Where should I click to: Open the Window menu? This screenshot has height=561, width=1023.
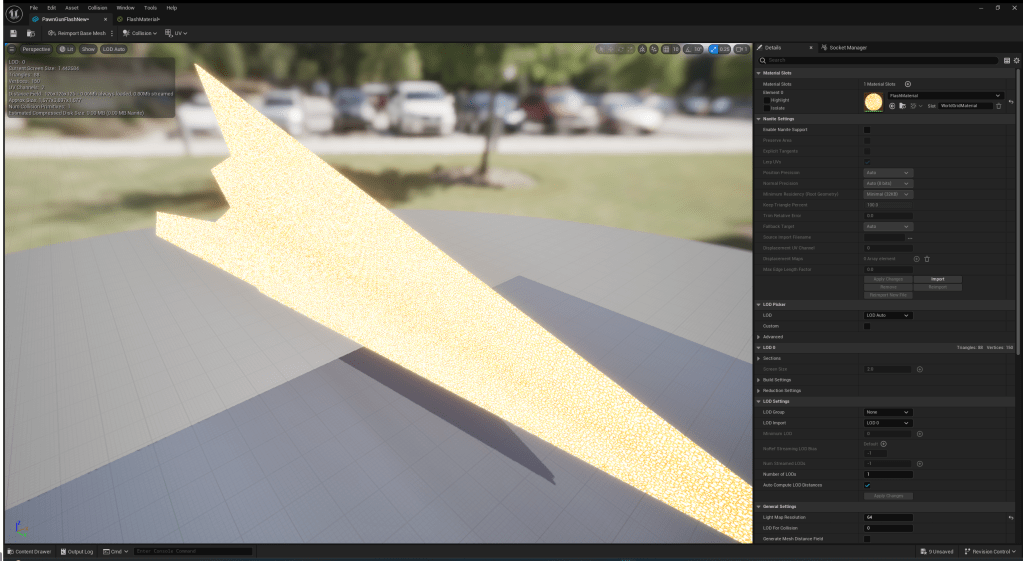(x=124, y=7)
